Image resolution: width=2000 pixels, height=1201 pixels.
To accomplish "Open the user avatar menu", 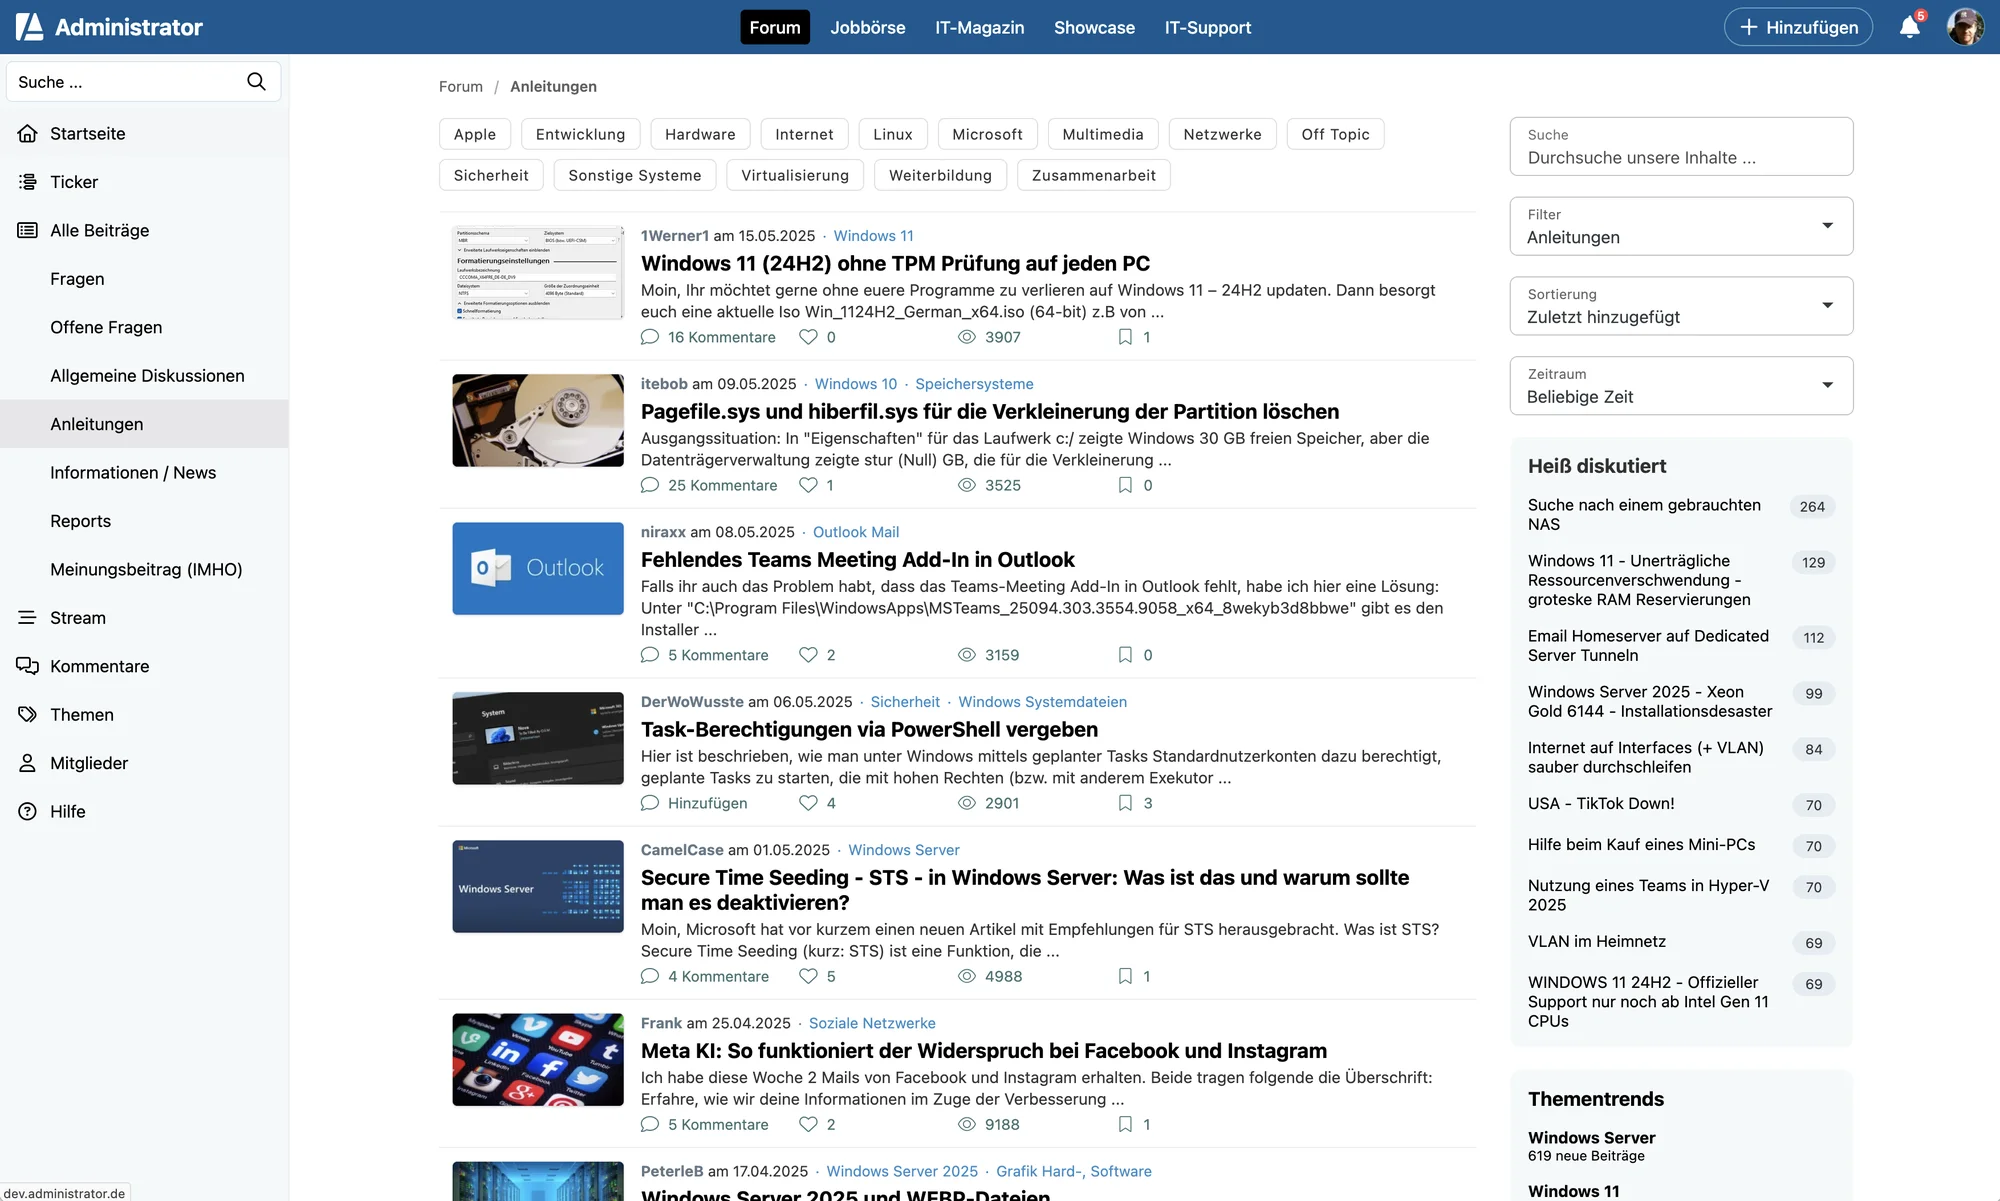I will tap(1965, 27).
